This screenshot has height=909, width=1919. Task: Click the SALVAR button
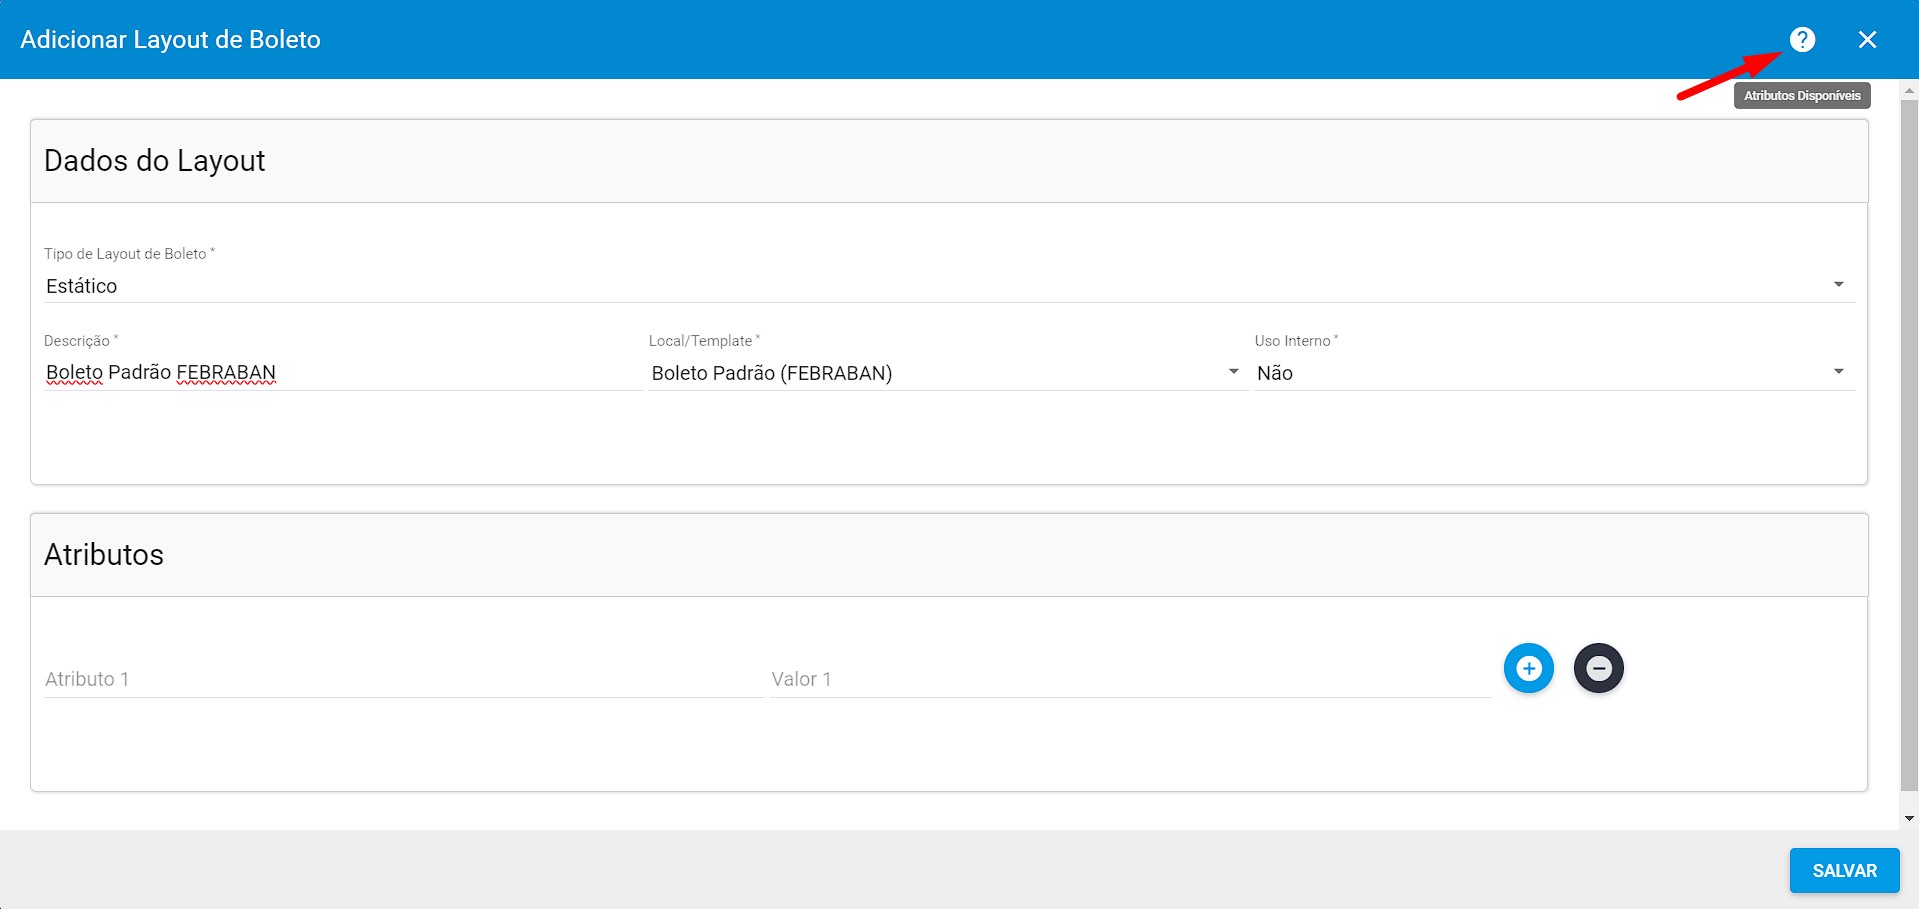click(x=1844, y=870)
